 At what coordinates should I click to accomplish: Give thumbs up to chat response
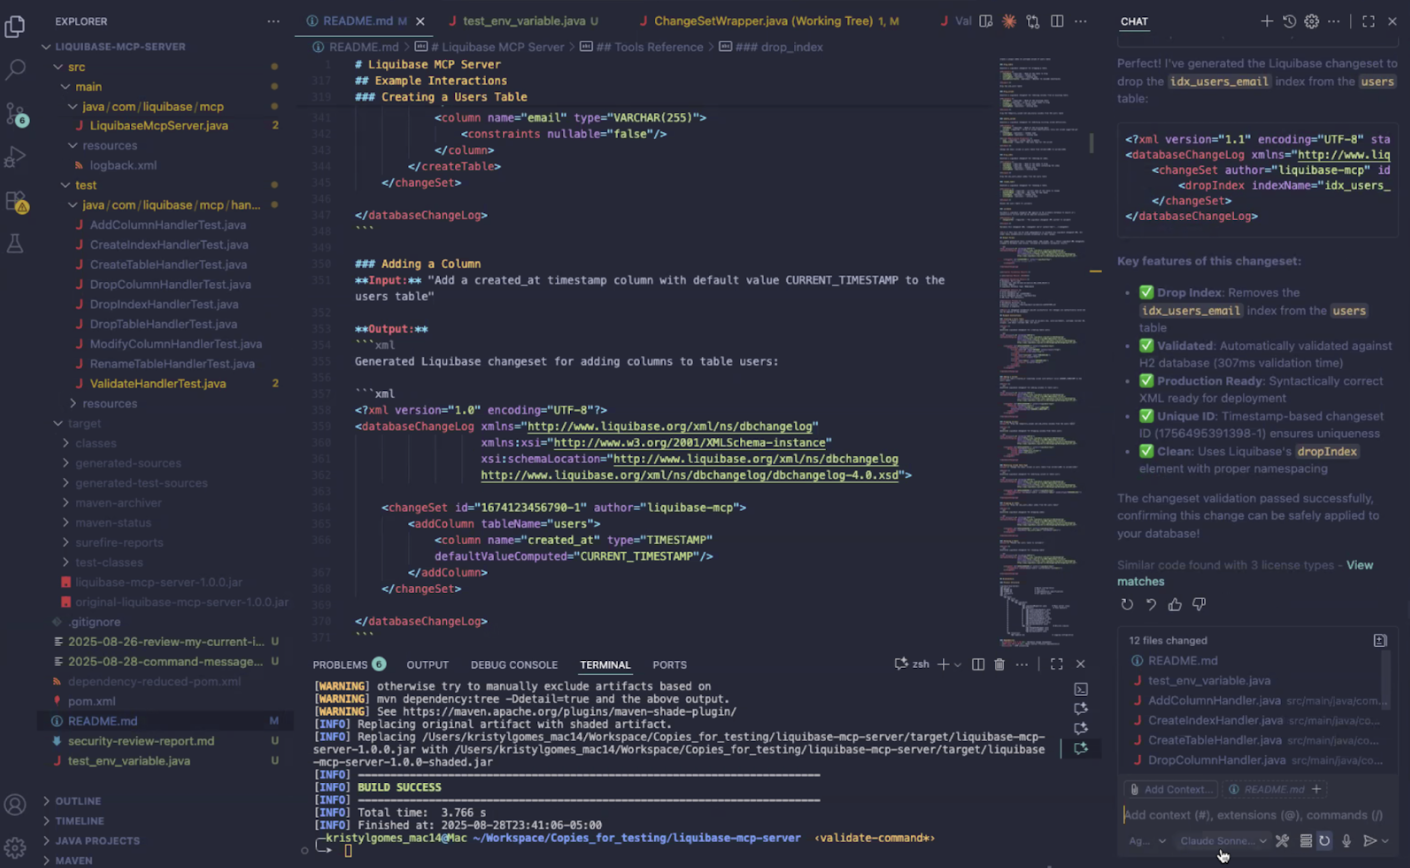(1175, 604)
